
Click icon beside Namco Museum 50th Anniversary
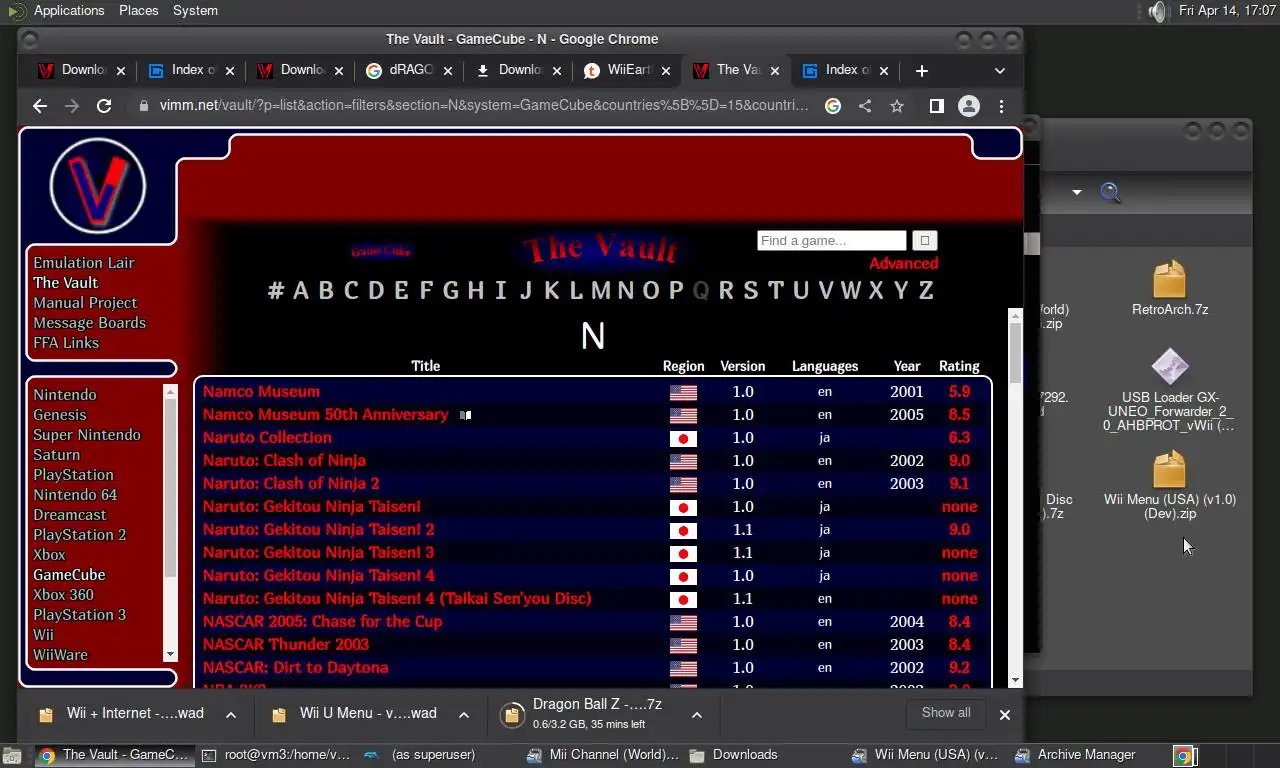coord(465,415)
